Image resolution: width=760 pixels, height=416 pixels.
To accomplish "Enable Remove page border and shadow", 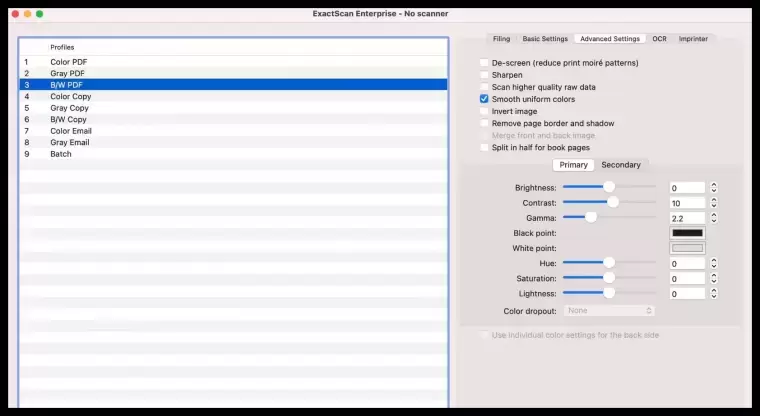I will (484, 123).
